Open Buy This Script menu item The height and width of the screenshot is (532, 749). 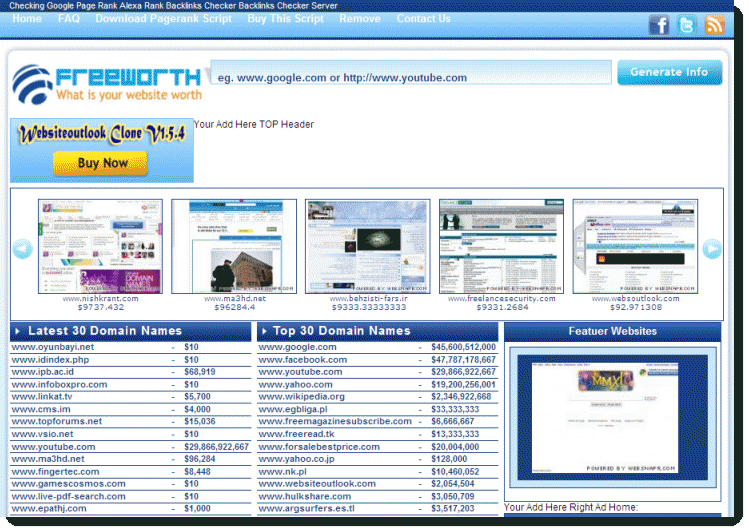coord(285,19)
